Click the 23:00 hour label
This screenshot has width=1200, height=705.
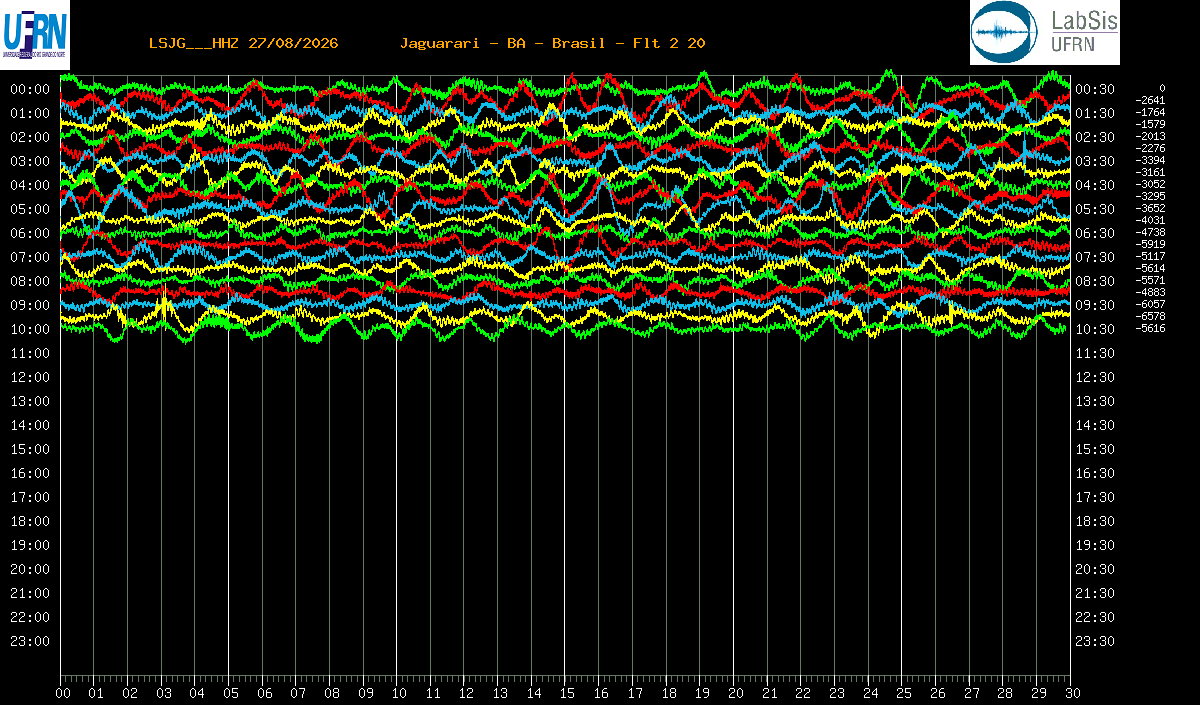click(30, 641)
